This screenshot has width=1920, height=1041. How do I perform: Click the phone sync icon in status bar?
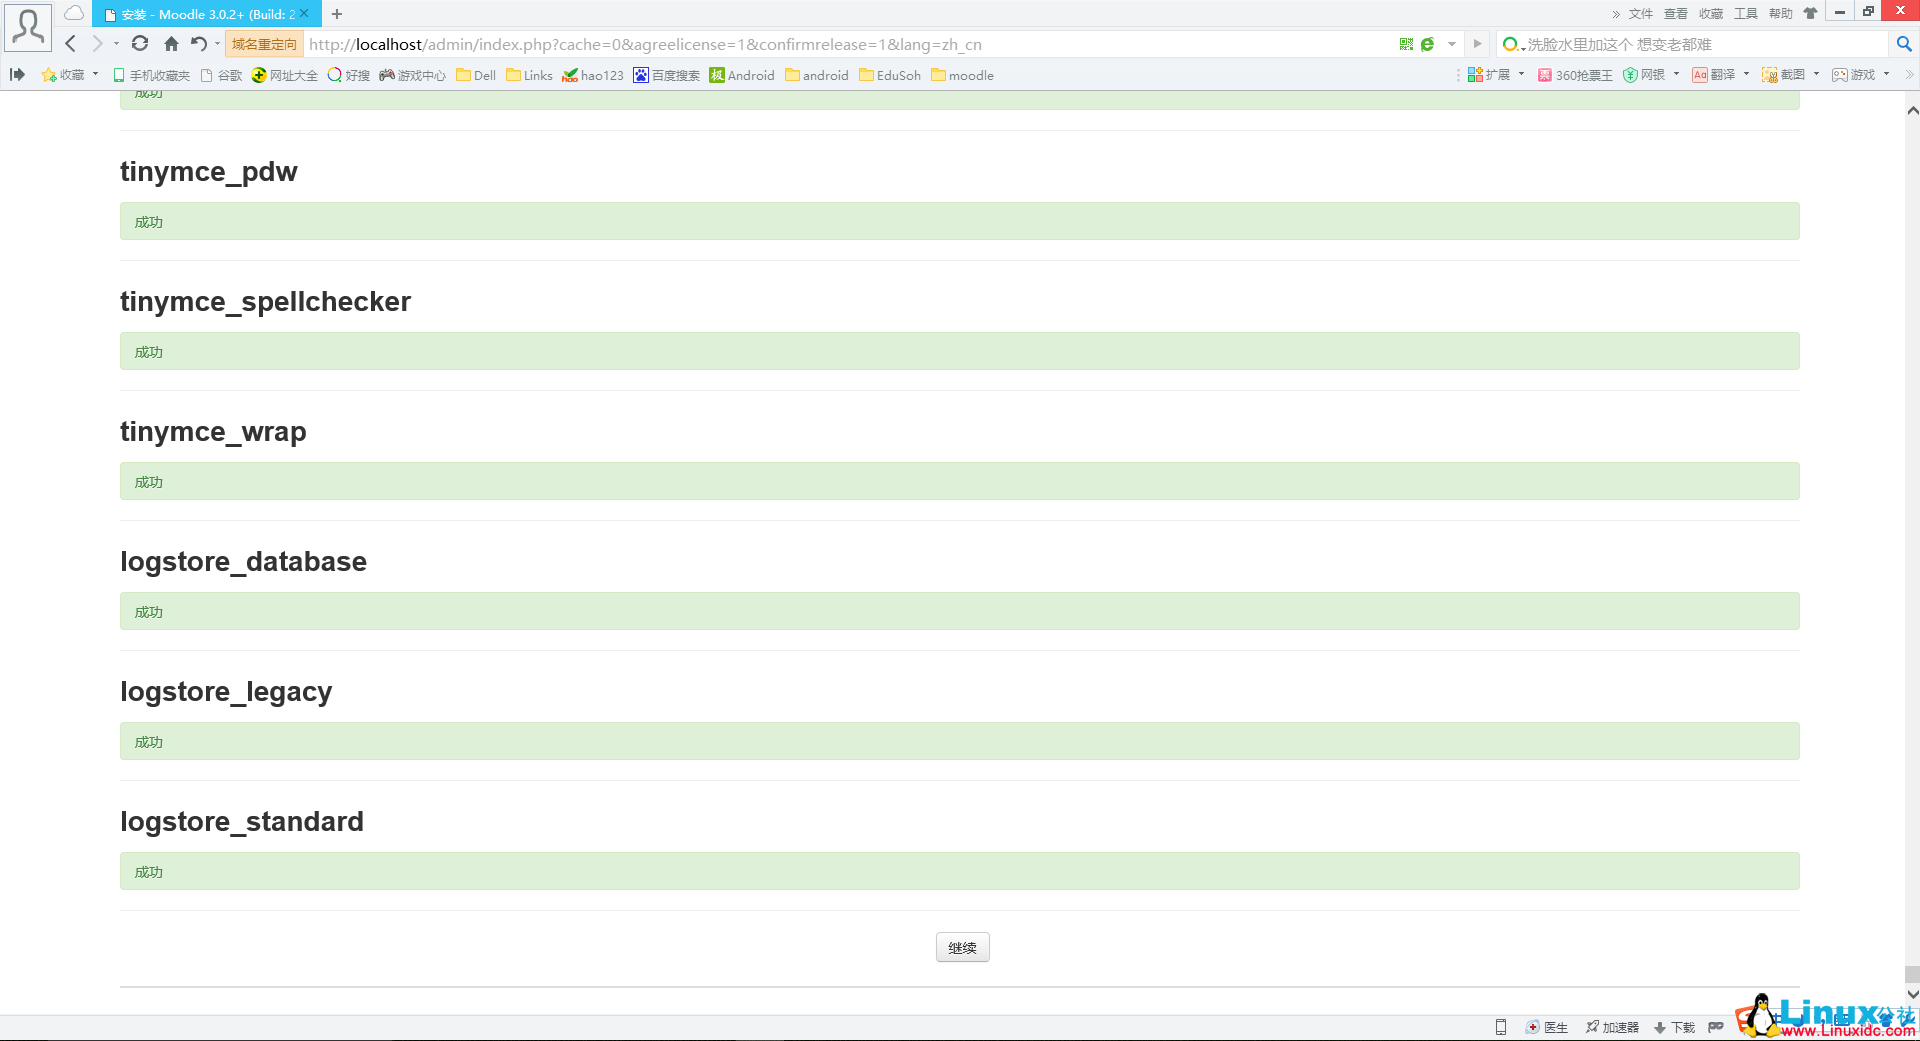tap(1501, 1027)
